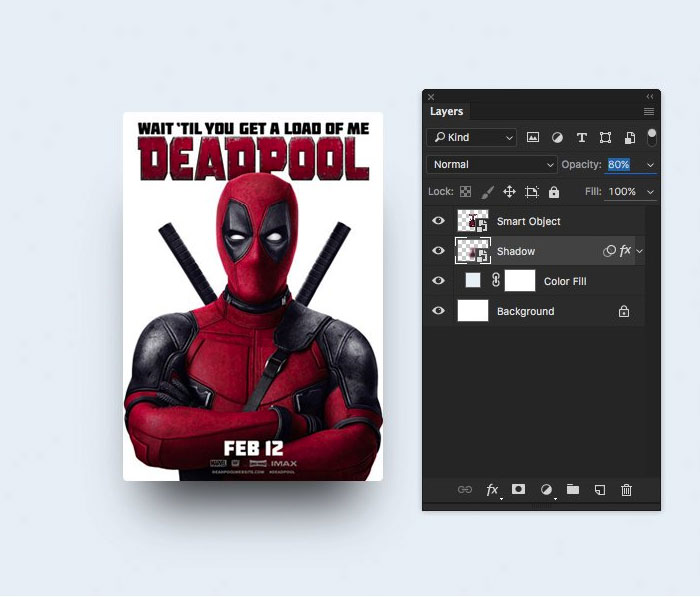This screenshot has height=597, width=700.
Task: Click the Color Fill layer mask thumbnail
Action: [520, 280]
